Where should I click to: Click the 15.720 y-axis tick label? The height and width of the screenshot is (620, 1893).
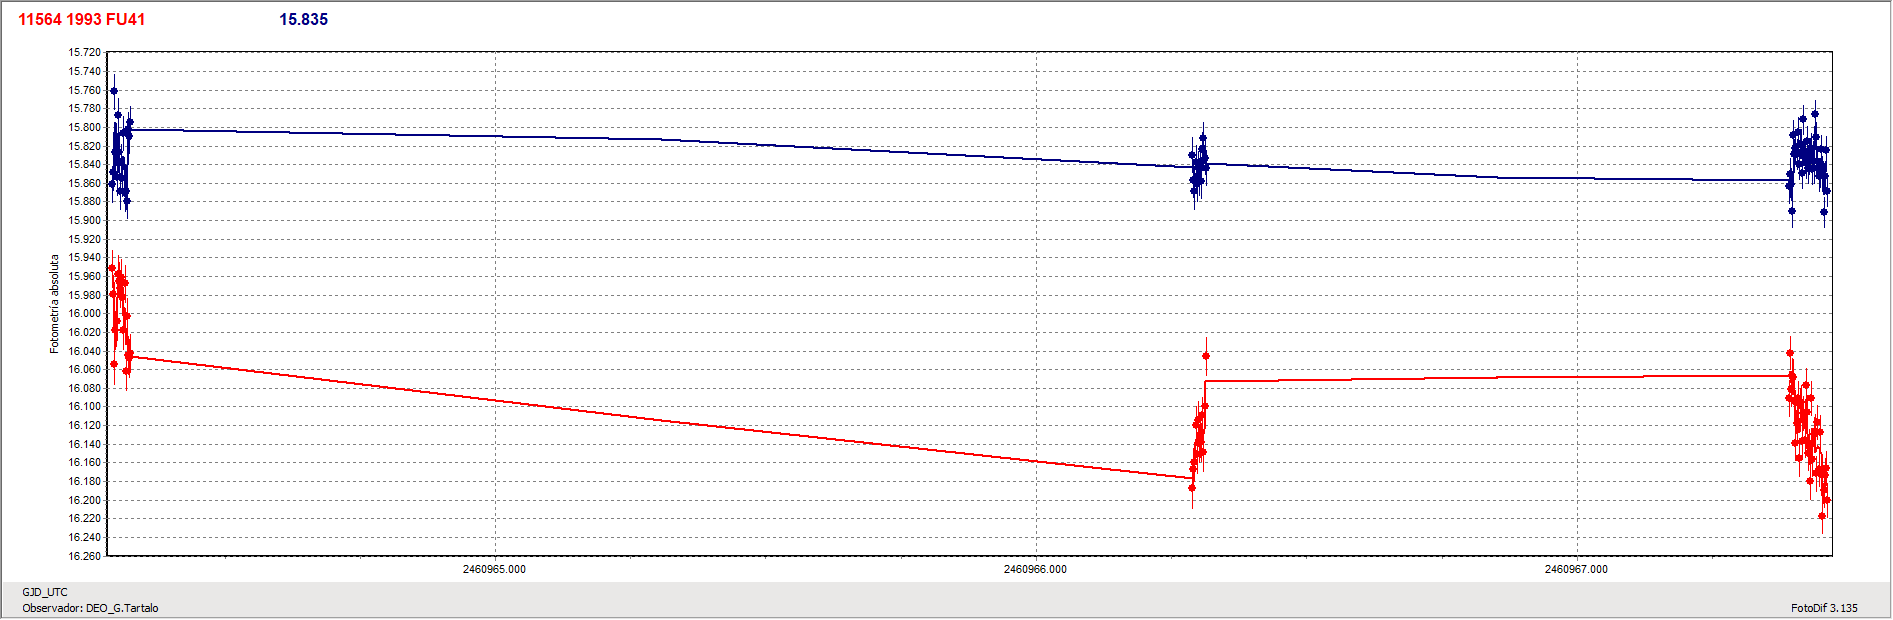pyautogui.click(x=84, y=52)
